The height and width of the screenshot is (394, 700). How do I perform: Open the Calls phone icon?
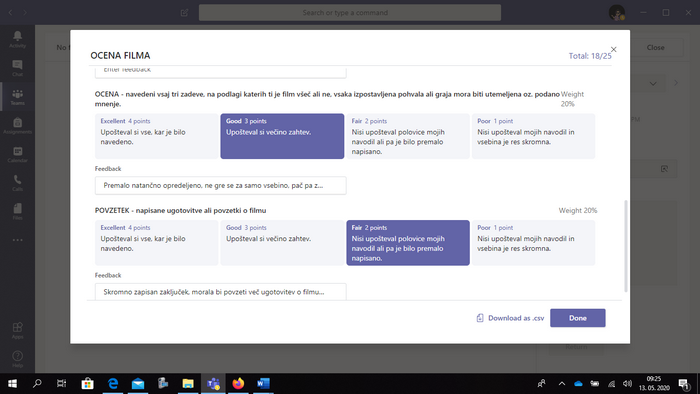click(17, 183)
